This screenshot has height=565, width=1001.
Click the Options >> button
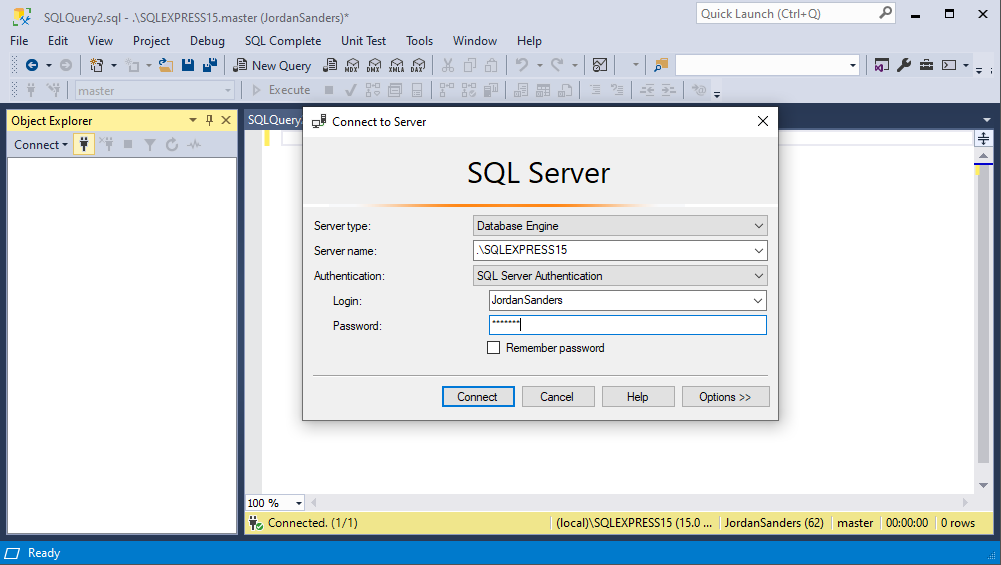(725, 396)
